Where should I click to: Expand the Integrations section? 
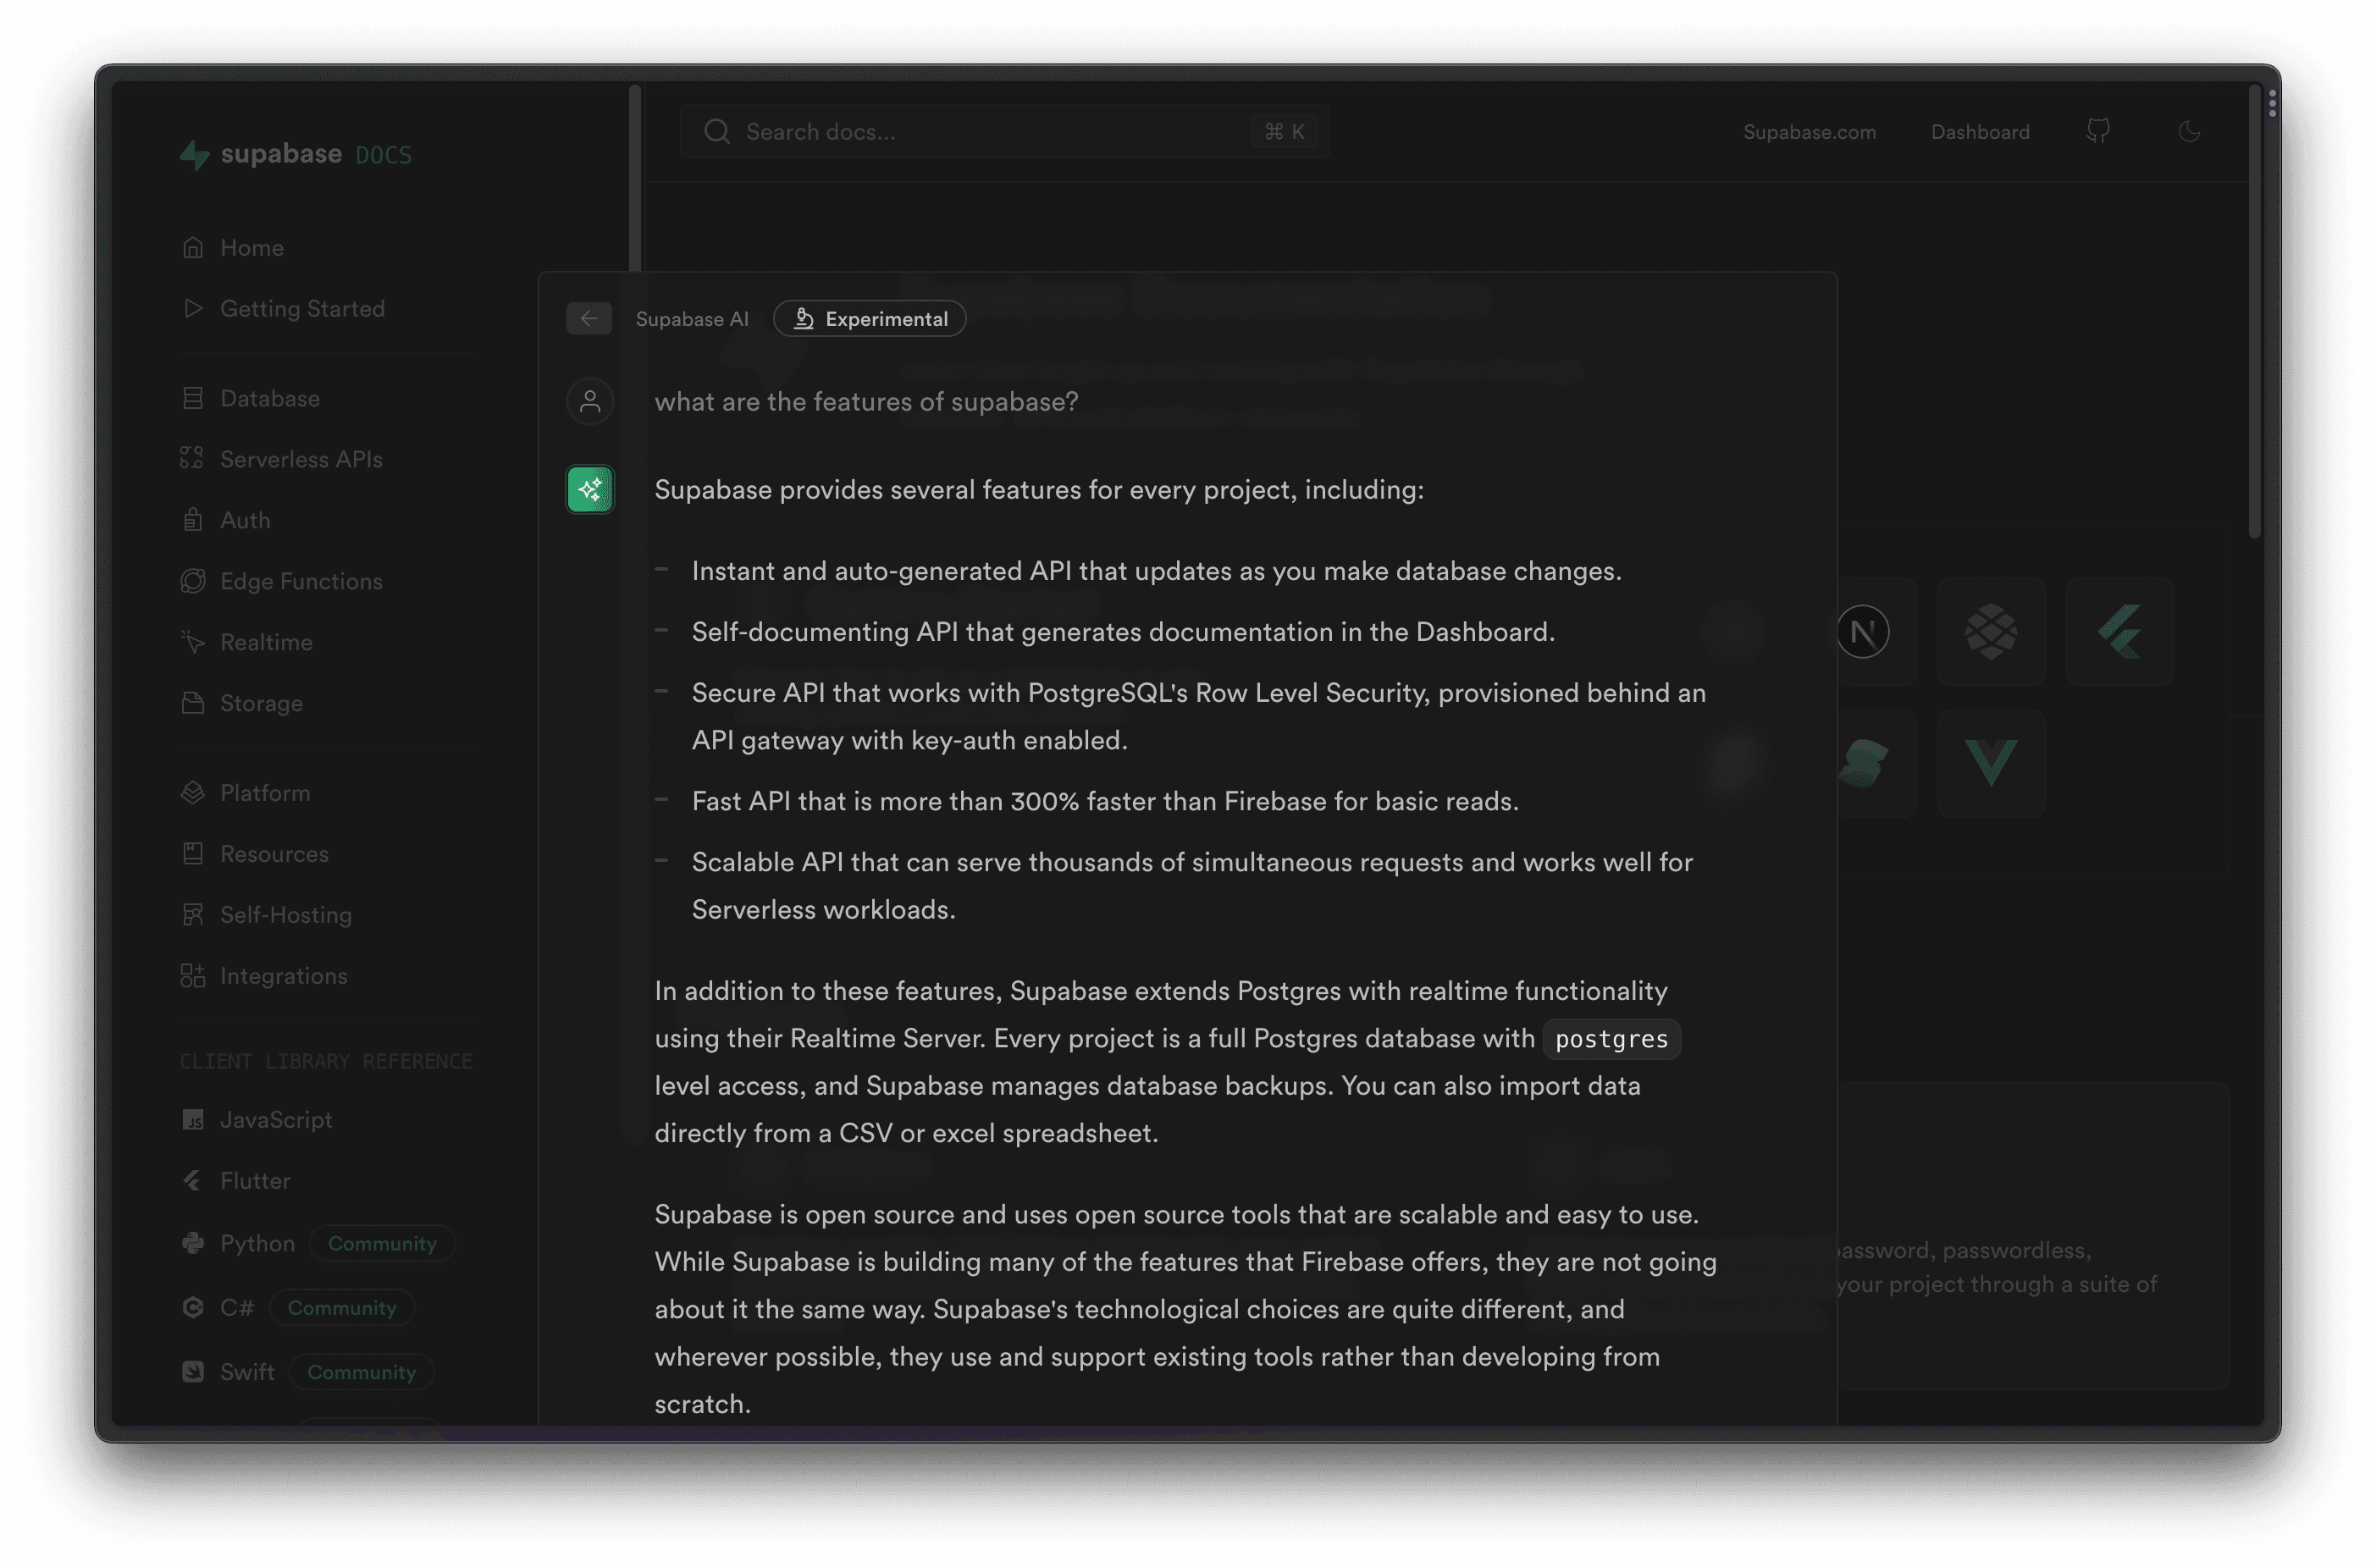283,975
